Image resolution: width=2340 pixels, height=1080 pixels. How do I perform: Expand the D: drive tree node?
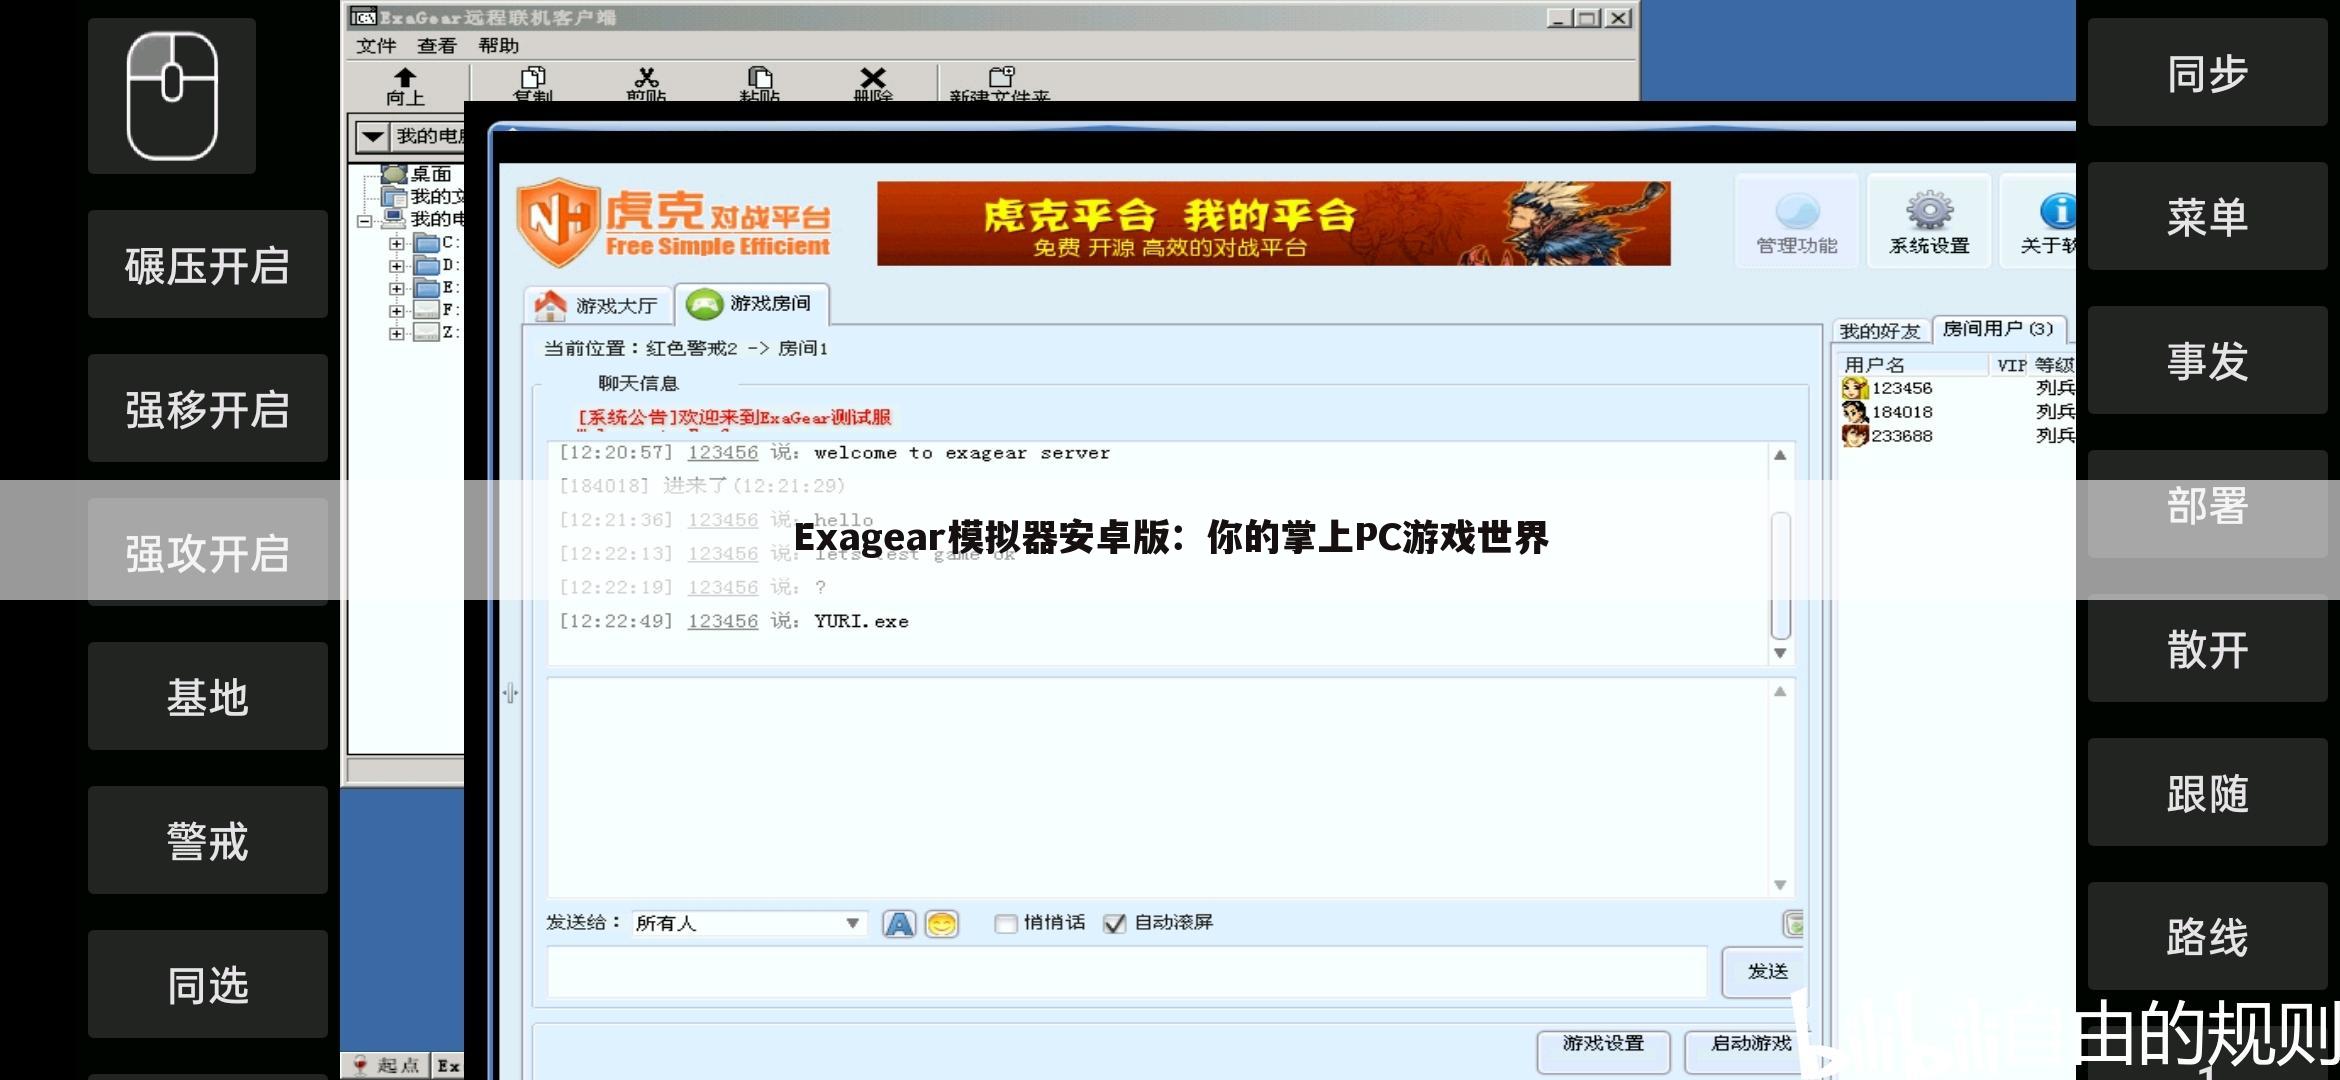click(397, 266)
